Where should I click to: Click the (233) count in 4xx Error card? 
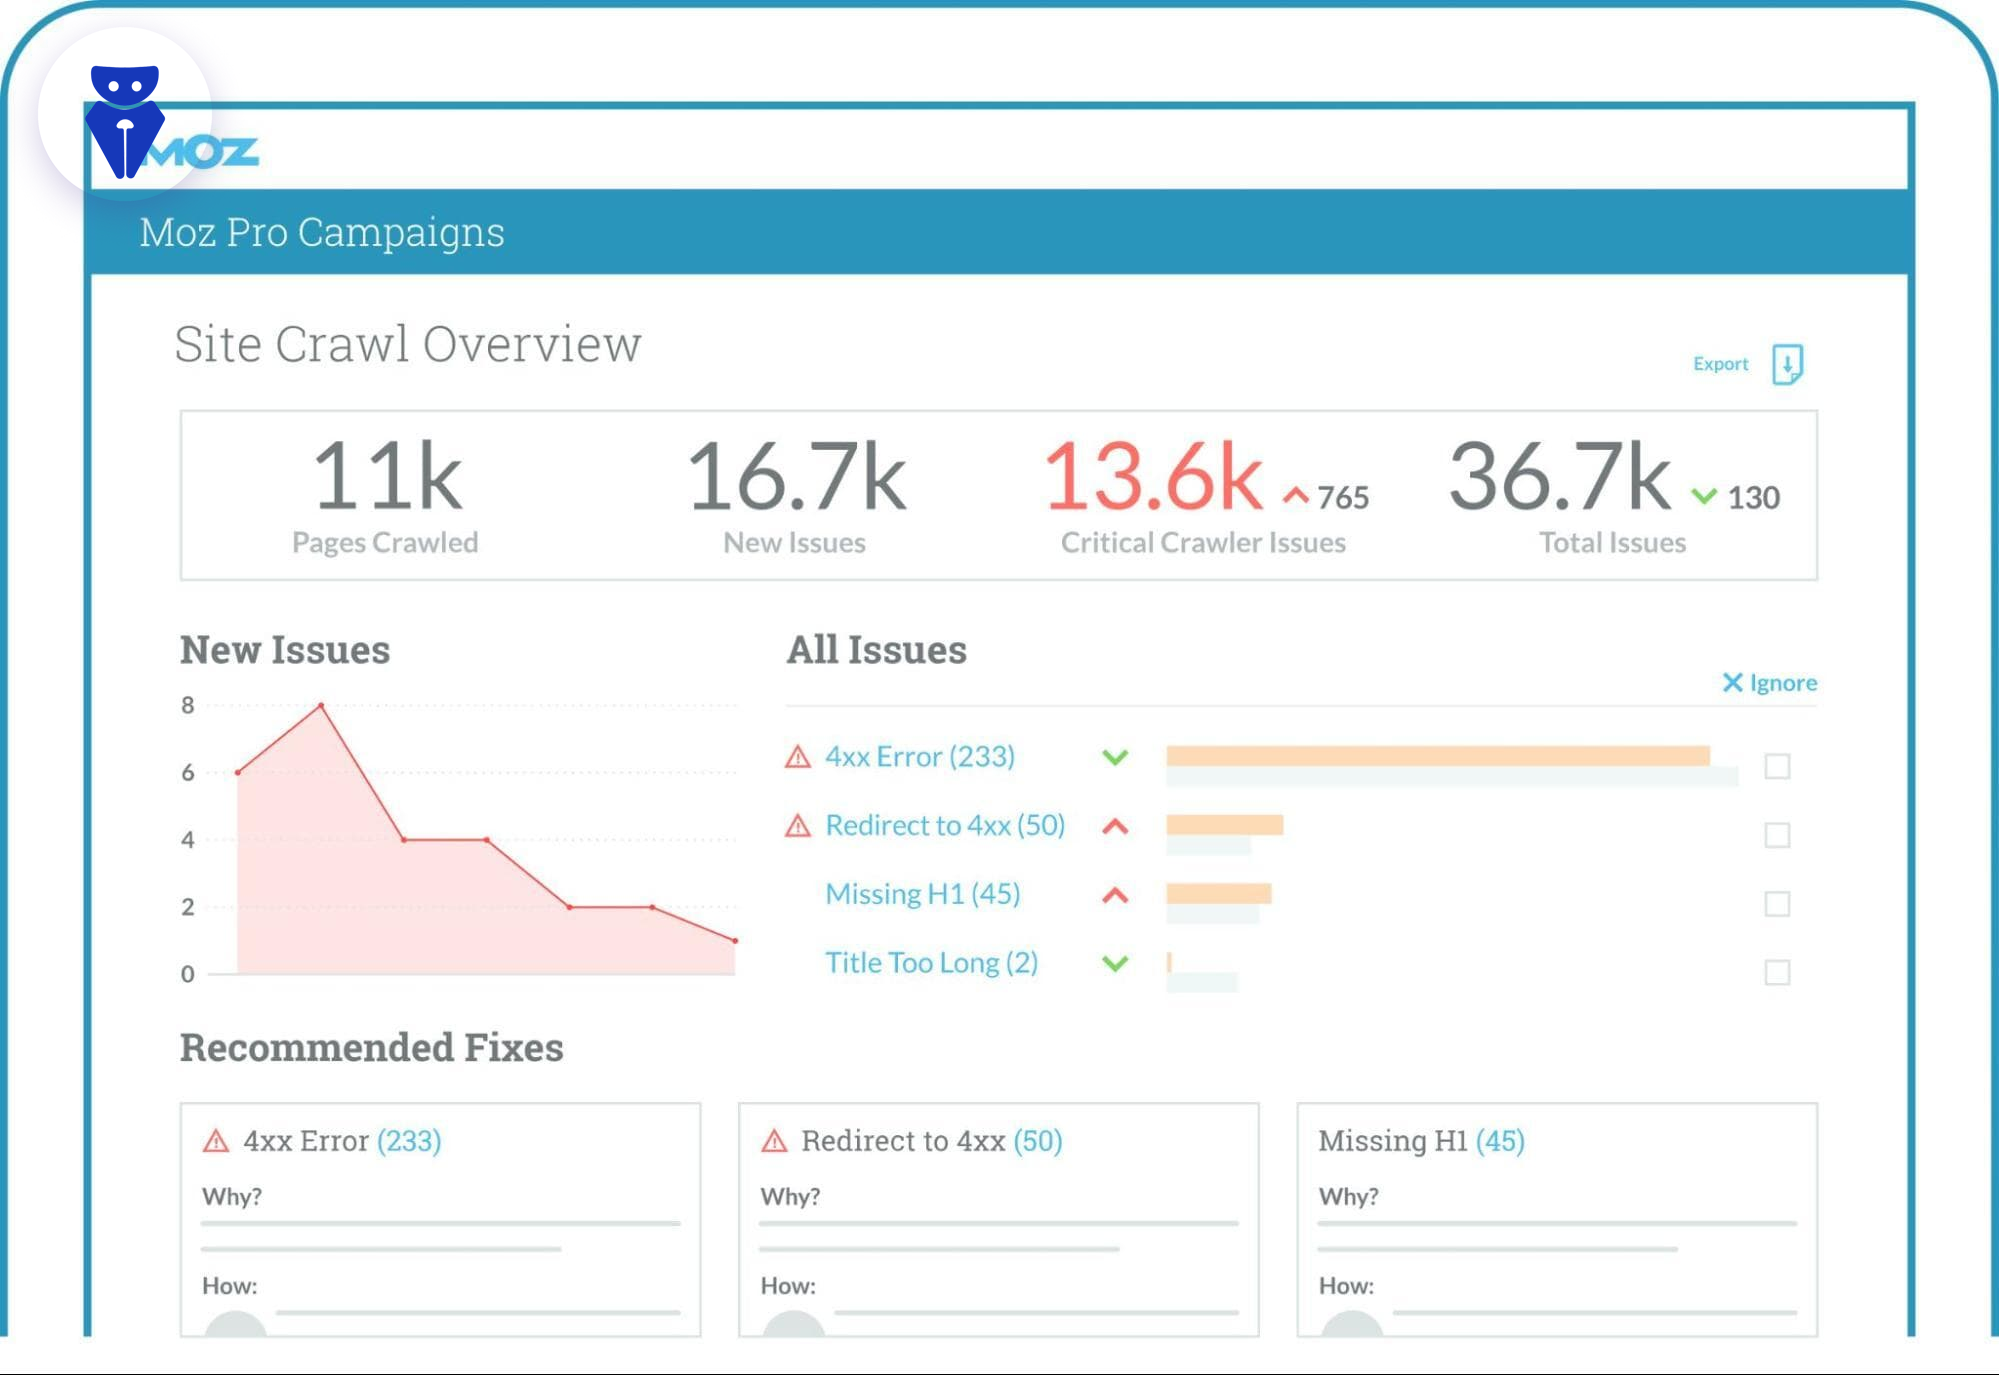409,1141
